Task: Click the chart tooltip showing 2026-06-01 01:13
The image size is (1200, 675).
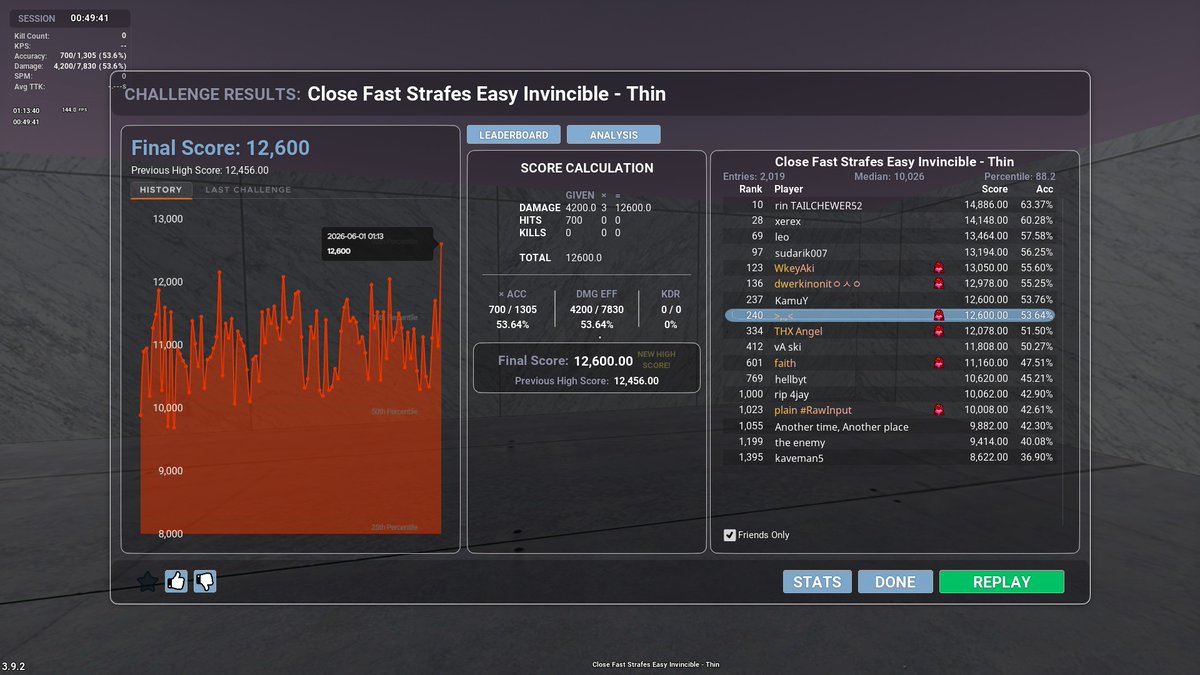Action: [378, 244]
